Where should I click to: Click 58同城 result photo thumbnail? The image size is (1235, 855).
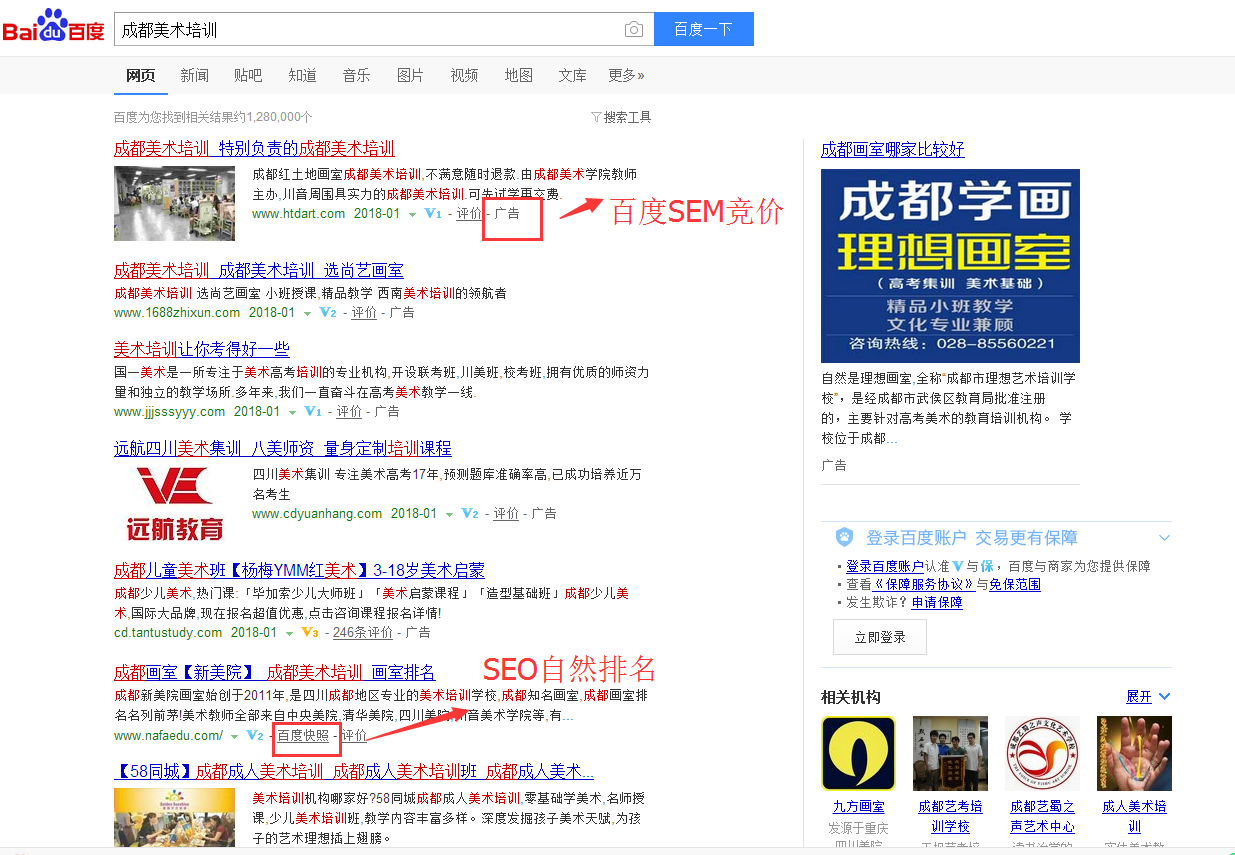(175, 819)
